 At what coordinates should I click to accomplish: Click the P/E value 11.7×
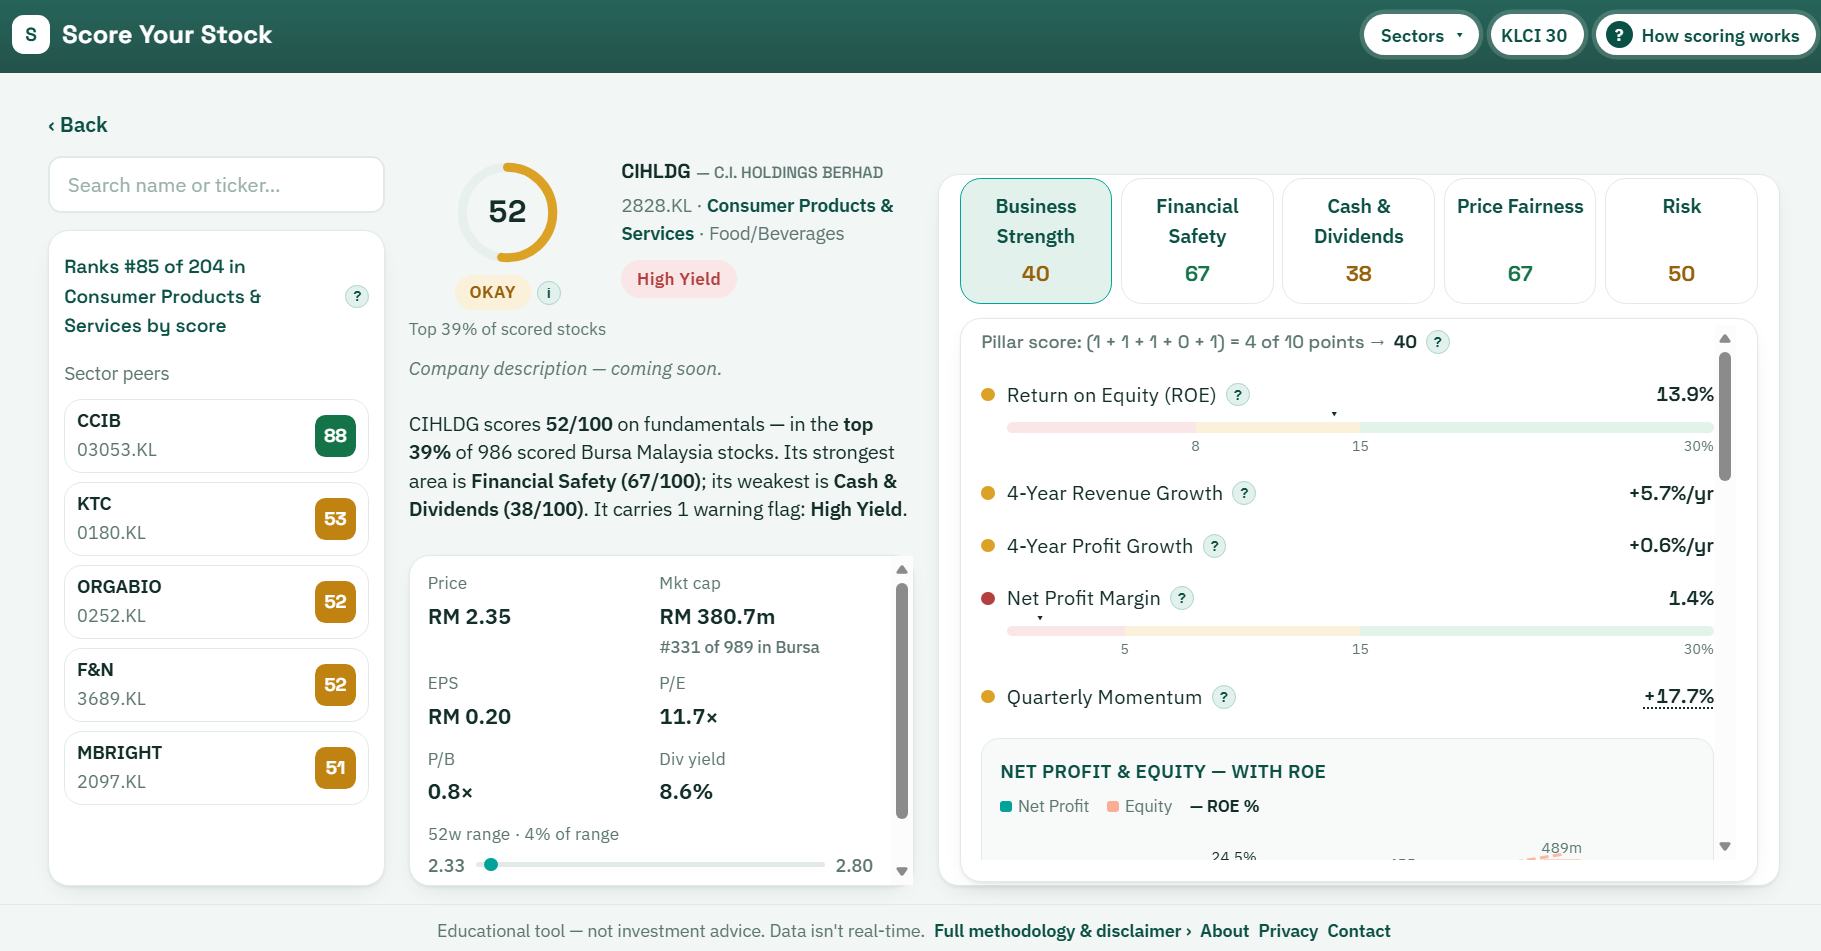[x=689, y=717]
